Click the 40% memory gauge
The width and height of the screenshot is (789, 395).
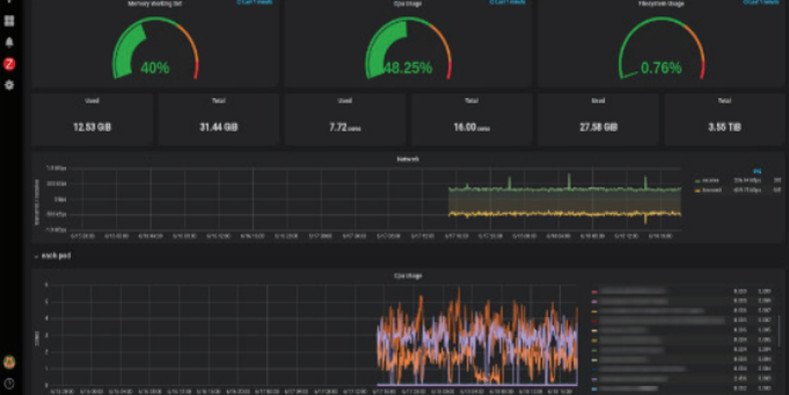click(x=155, y=49)
